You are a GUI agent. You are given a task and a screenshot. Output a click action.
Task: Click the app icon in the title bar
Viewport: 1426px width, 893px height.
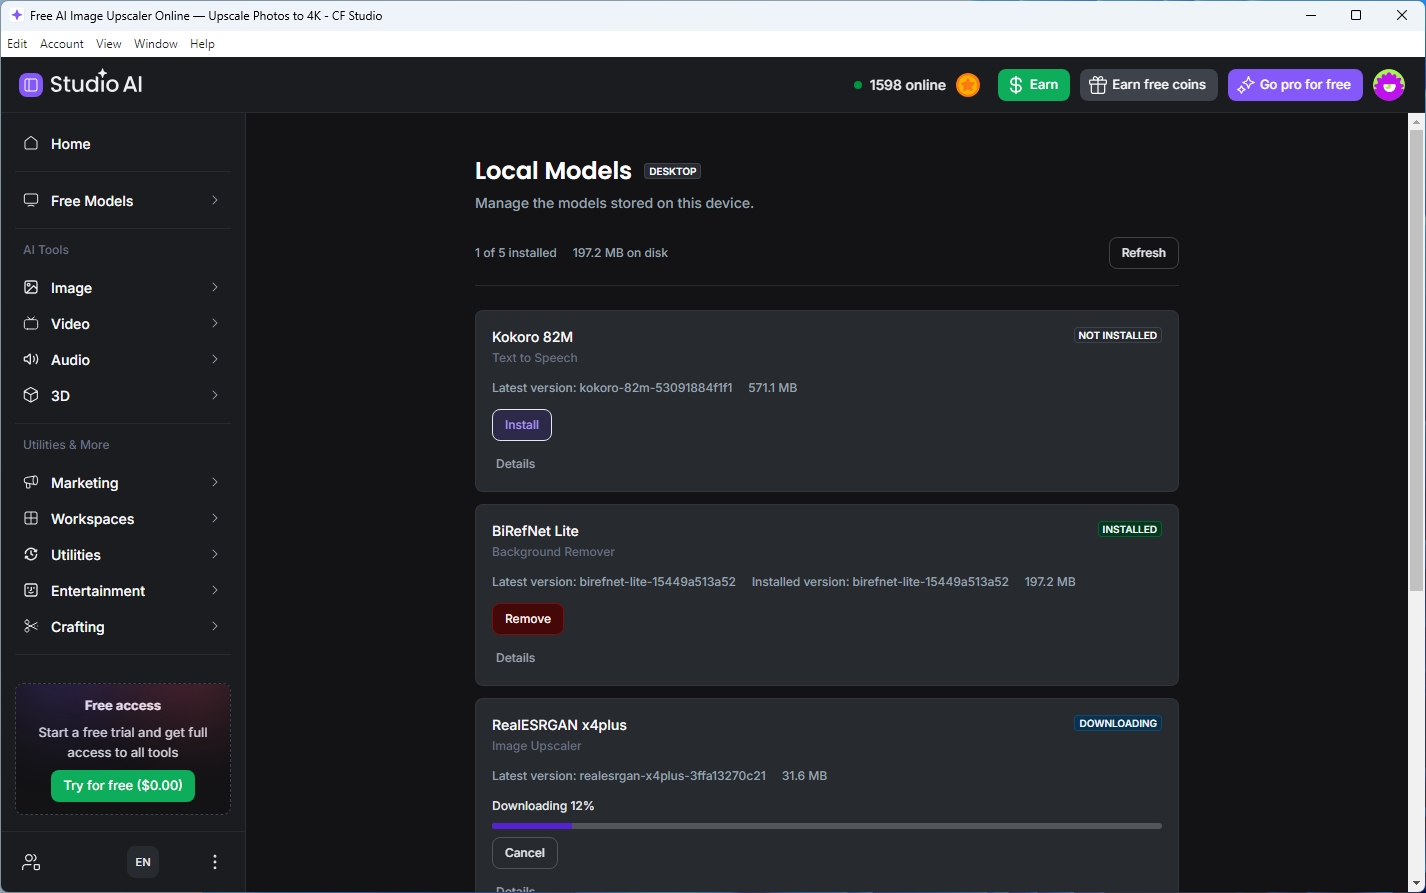(16, 15)
